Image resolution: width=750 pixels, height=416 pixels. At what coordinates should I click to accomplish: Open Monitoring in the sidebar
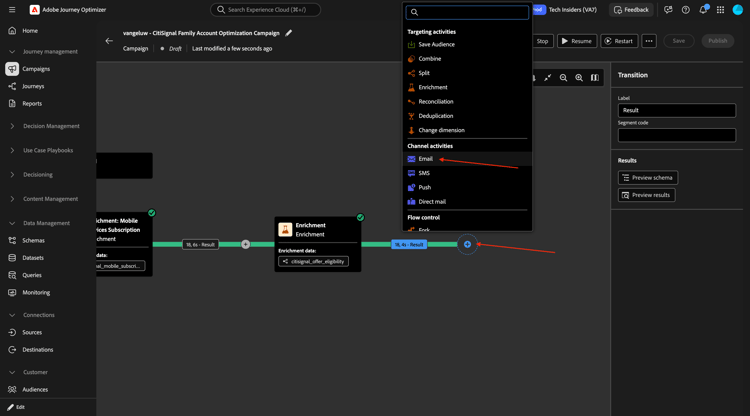pos(36,292)
